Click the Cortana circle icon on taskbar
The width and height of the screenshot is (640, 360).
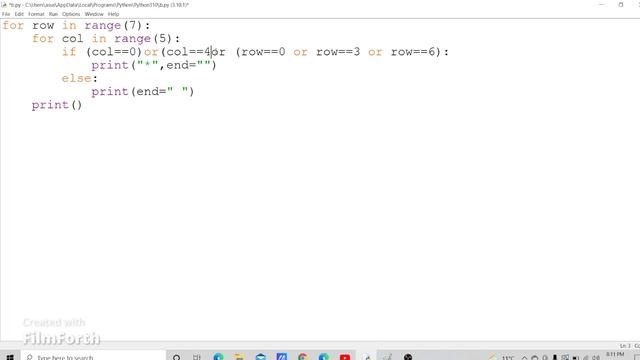(x=176, y=357)
